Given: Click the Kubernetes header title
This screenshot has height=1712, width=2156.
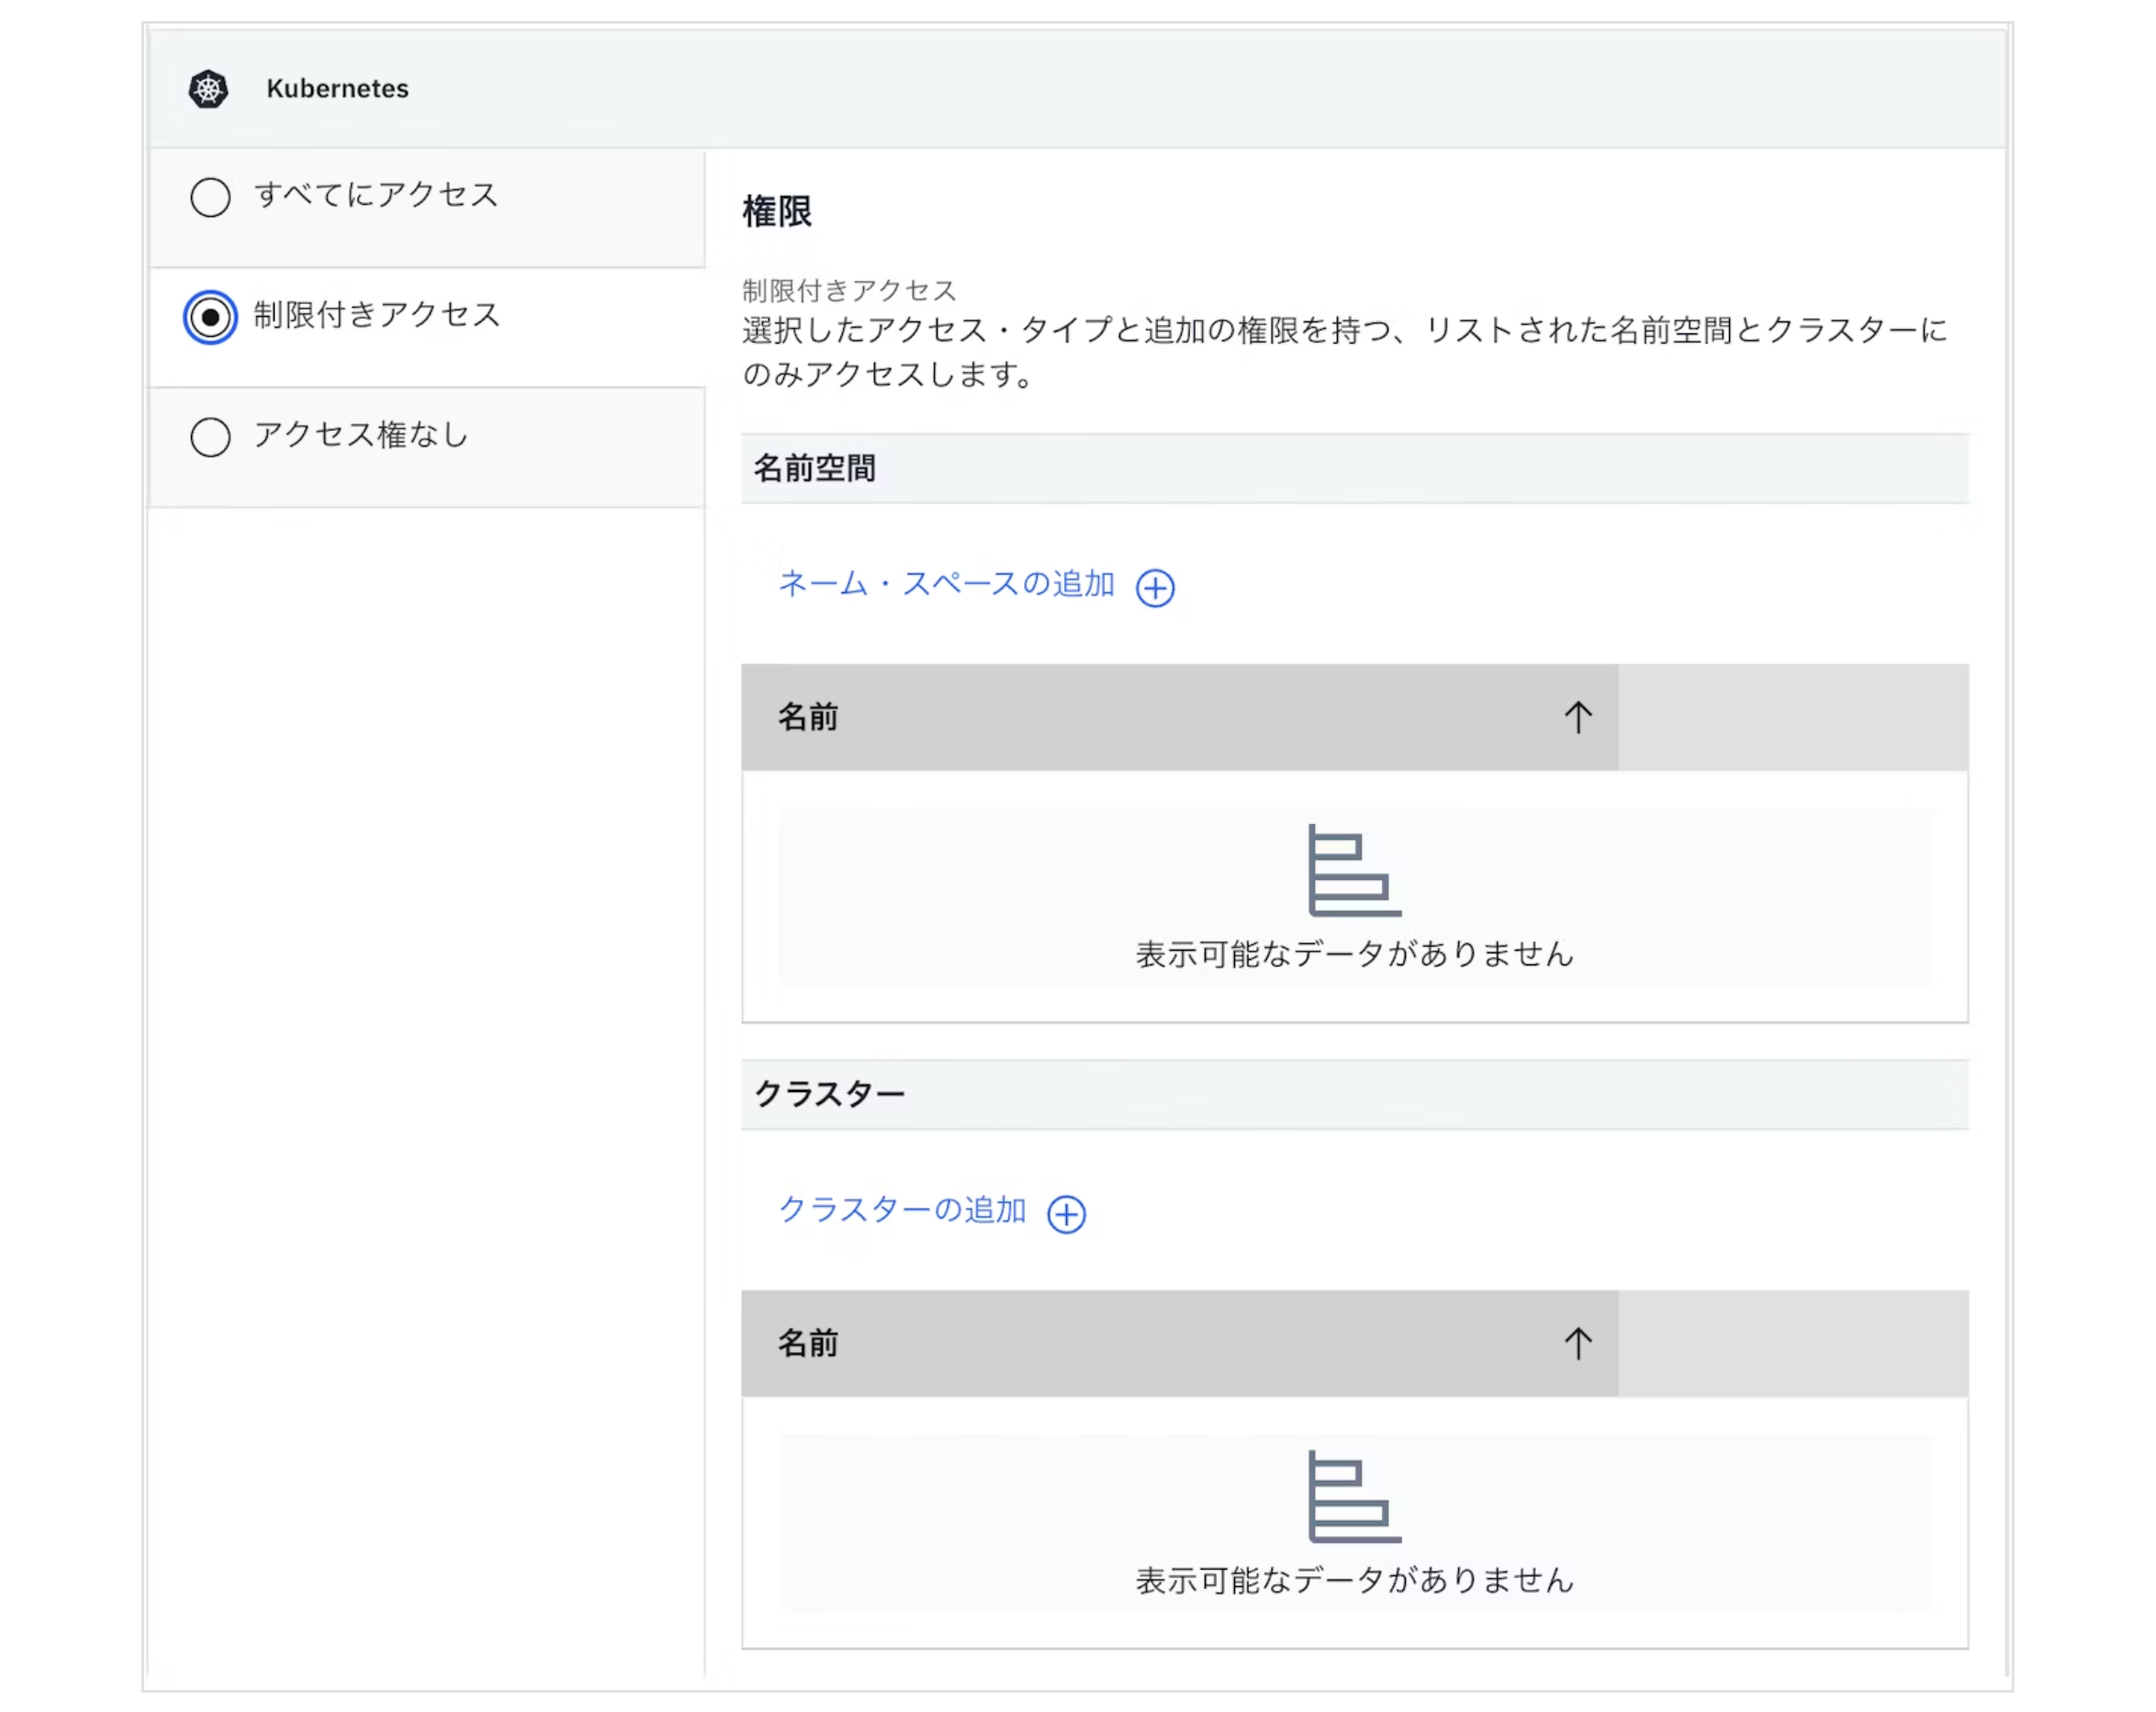Looking at the screenshot, I should click(337, 89).
